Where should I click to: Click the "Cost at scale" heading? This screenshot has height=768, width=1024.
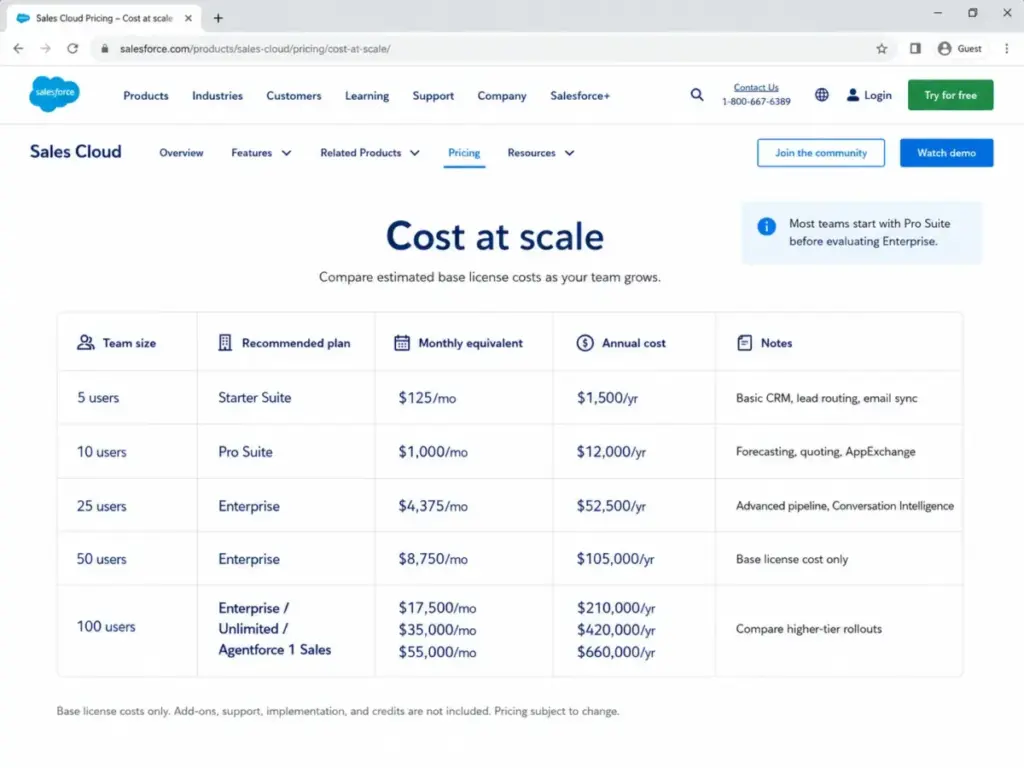[494, 236]
